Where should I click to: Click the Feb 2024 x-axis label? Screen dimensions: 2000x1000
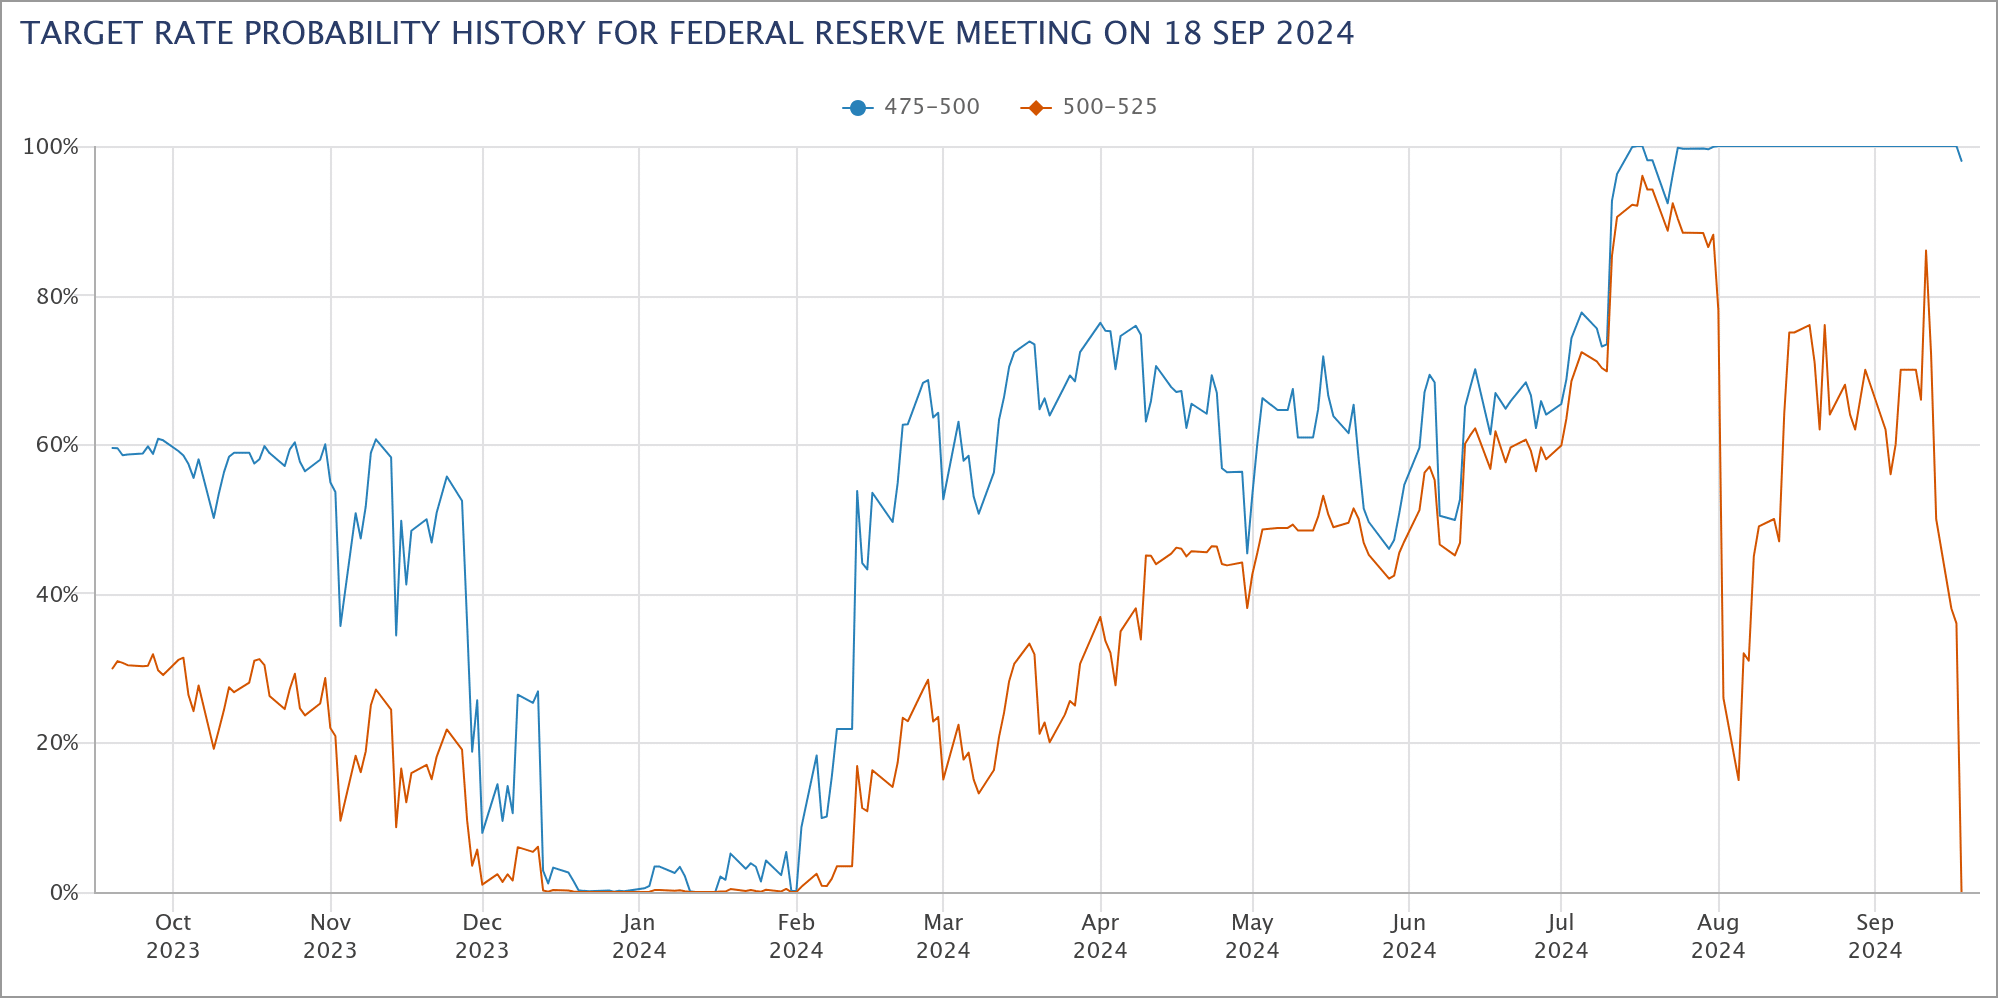click(796, 936)
